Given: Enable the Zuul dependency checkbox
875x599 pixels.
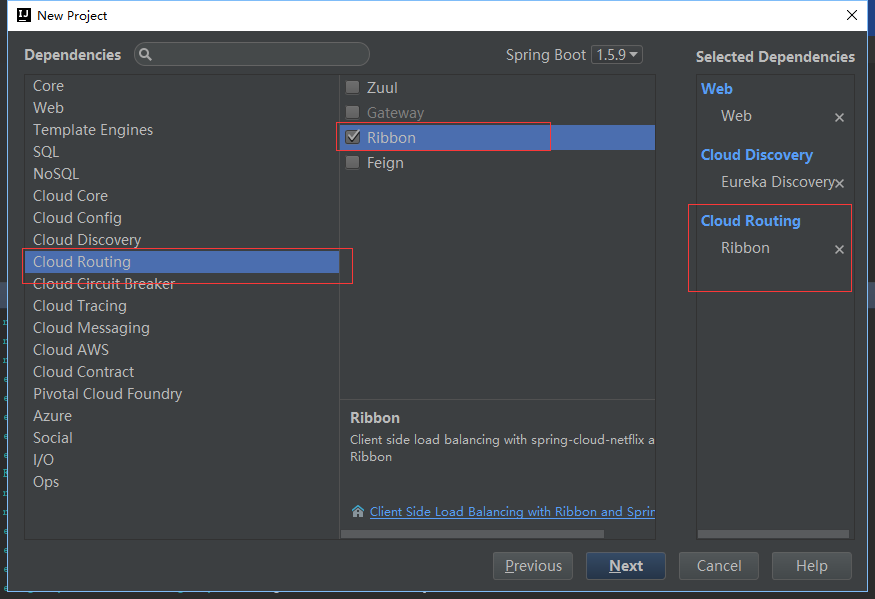Looking at the screenshot, I should pyautogui.click(x=352, y=87).
